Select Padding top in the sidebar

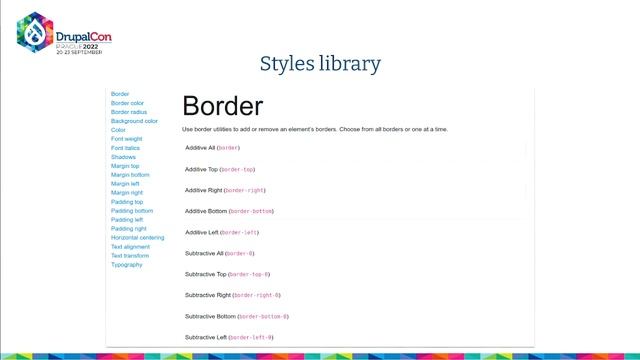tap(127, 202)
